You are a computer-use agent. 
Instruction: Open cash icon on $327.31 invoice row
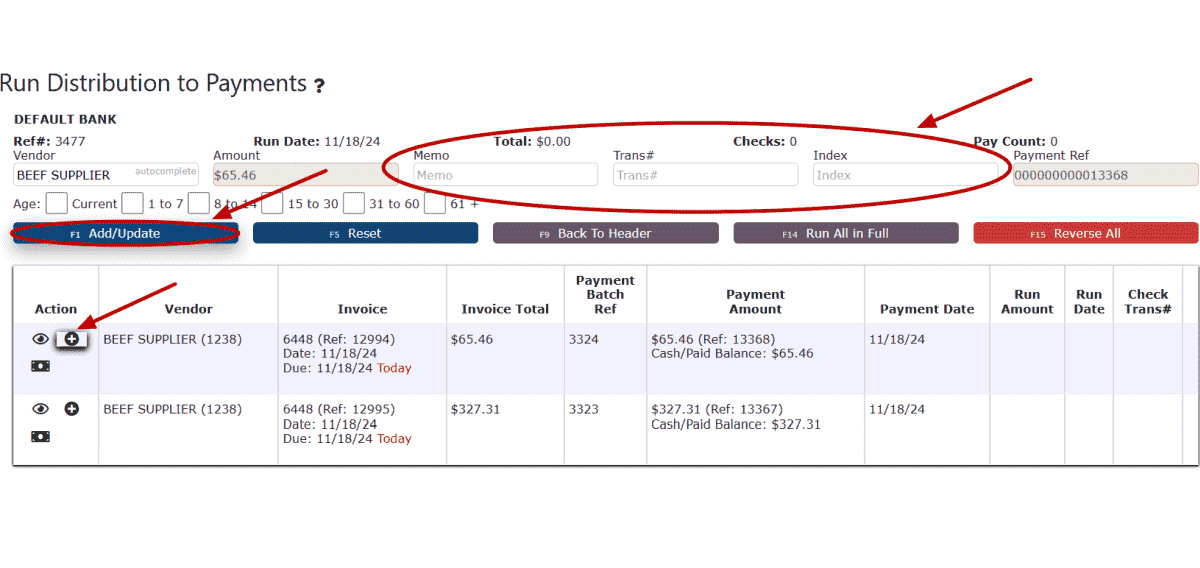(41, 436)
